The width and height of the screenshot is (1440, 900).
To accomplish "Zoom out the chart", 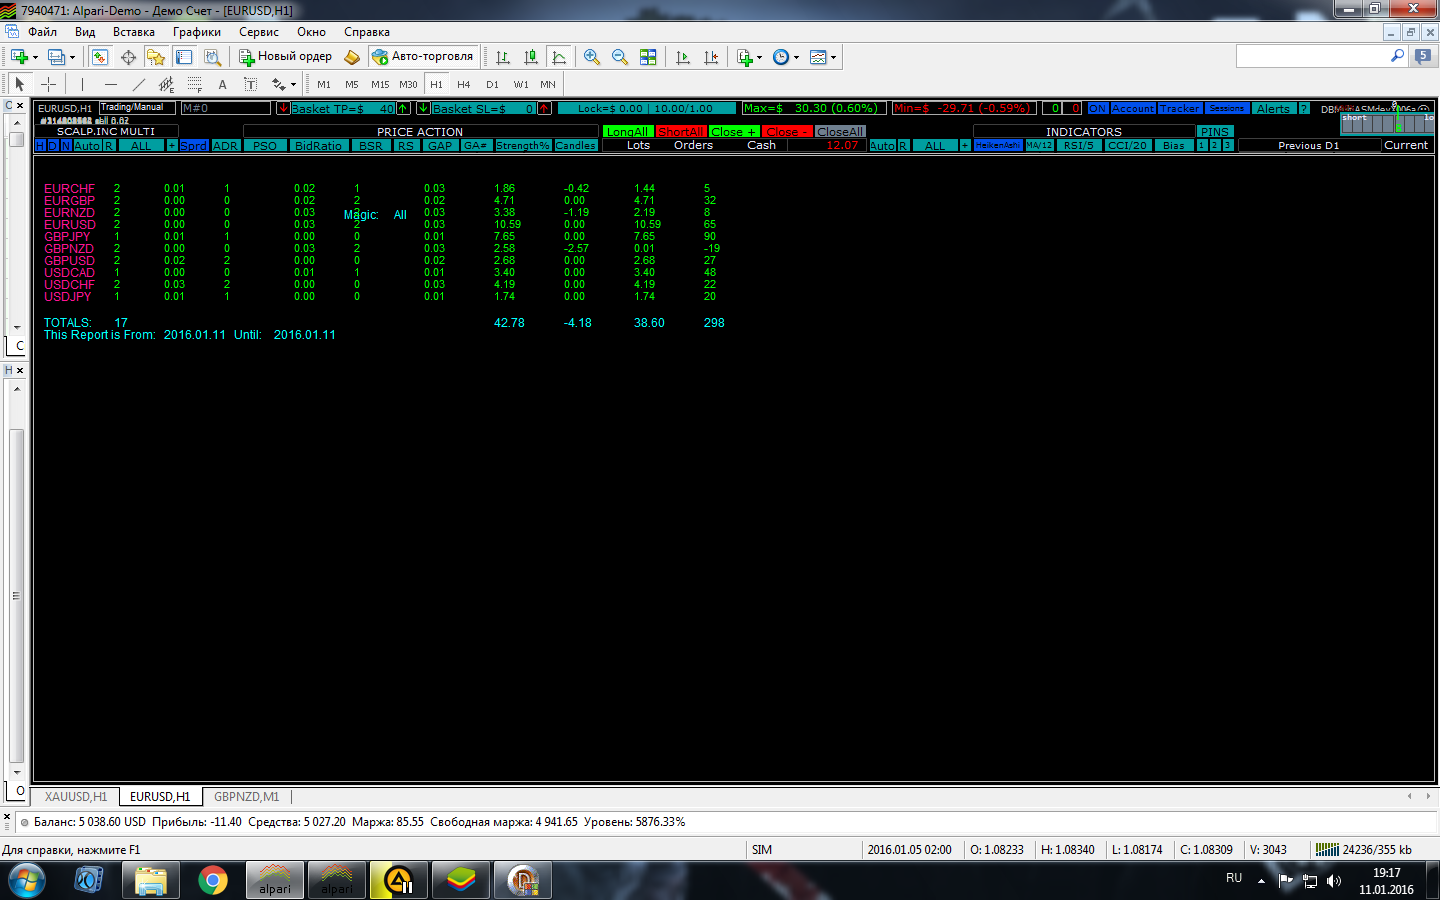I will [x=620, y=57].
